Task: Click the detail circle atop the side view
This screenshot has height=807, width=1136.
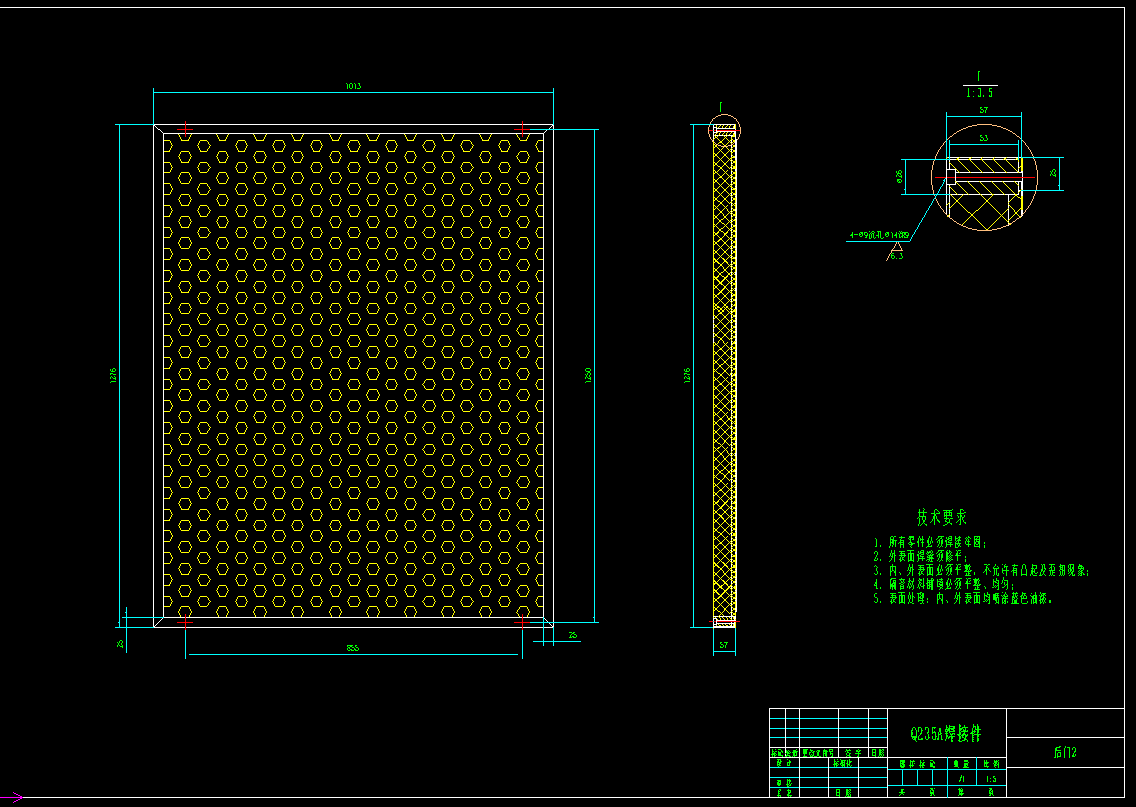Action: click(724, 130)
